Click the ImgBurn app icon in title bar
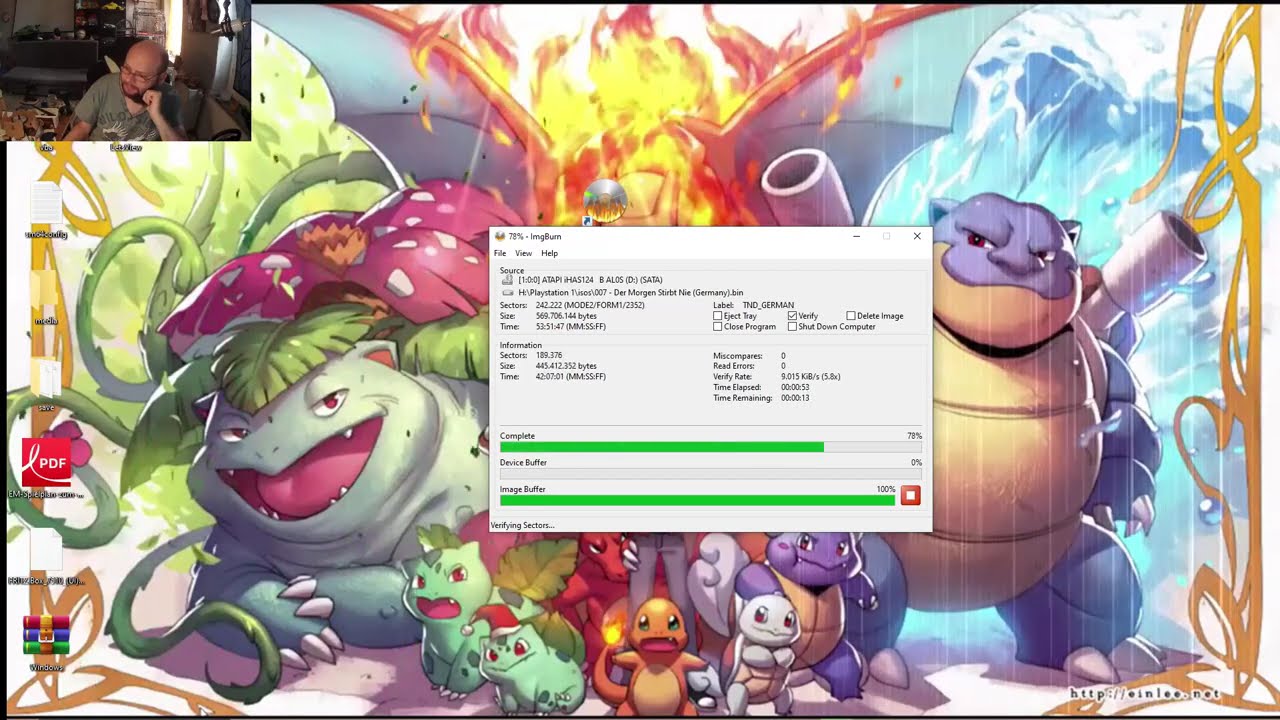This screenshot has height=720, width=1280. tap(500, 237)
